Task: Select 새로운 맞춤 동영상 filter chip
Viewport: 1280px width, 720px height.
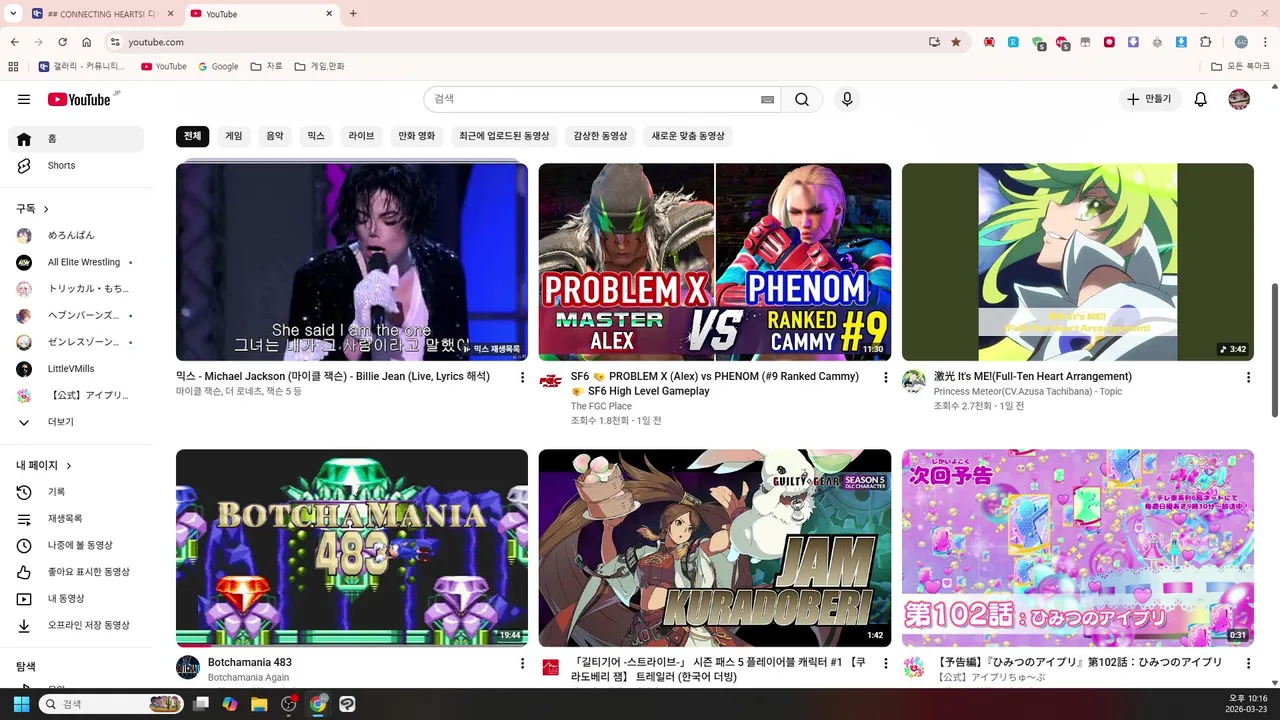Action: click(688, 136)
